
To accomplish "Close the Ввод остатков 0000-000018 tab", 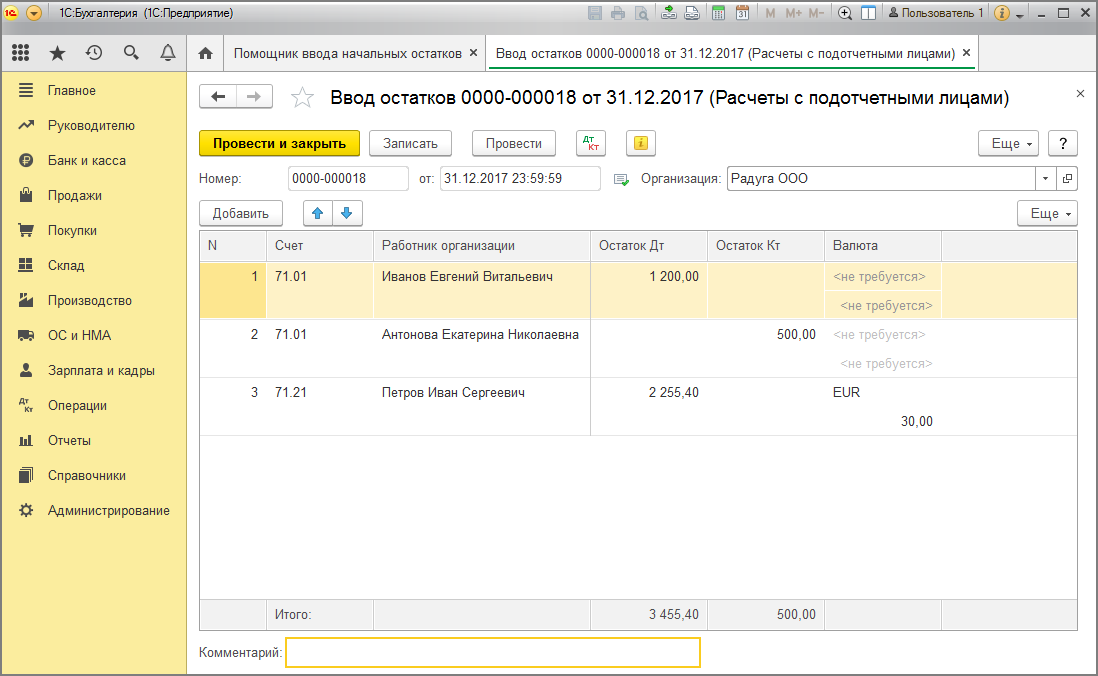I will (966, 53).
